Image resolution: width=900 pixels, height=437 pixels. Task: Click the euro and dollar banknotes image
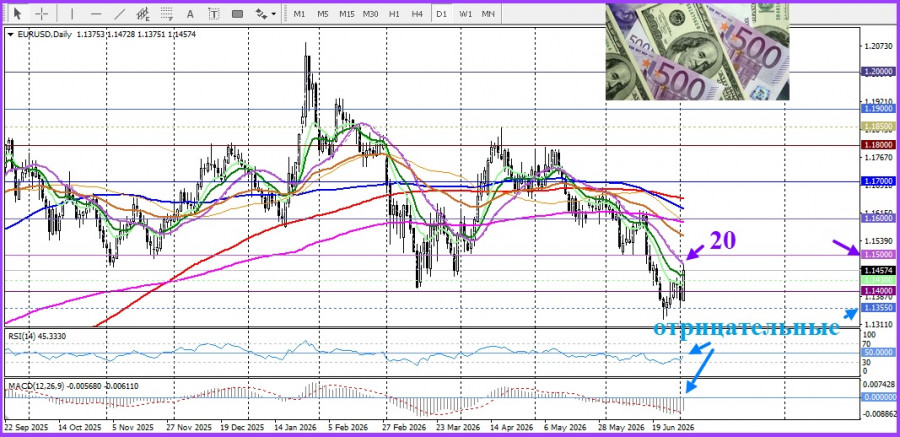tap(697, 52)
